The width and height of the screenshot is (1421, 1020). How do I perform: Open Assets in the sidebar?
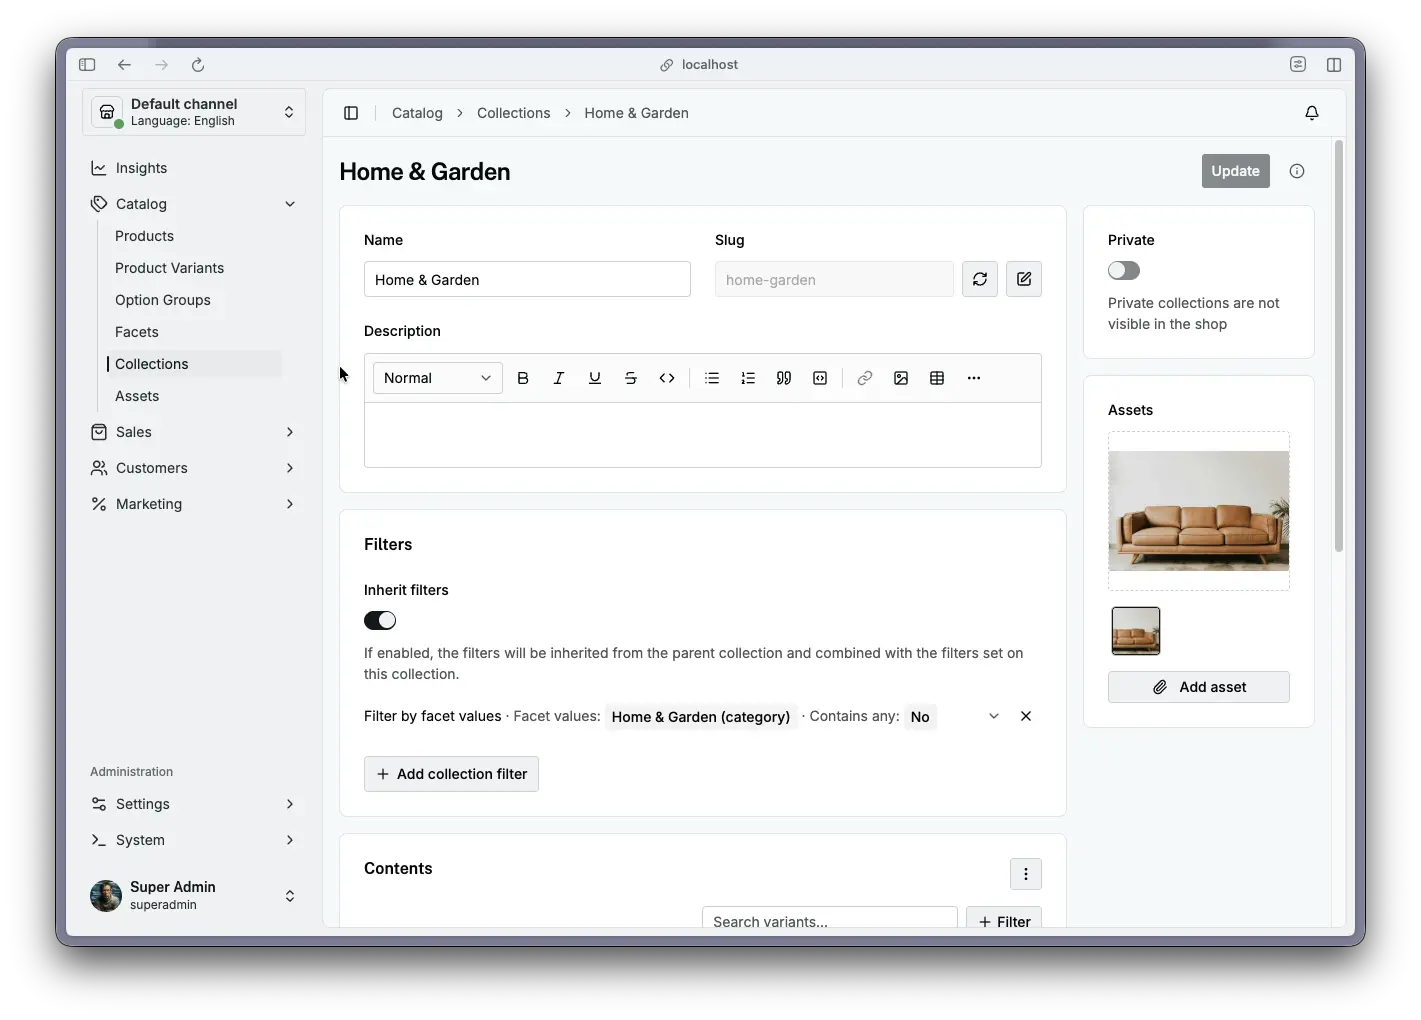click(137, 396)
